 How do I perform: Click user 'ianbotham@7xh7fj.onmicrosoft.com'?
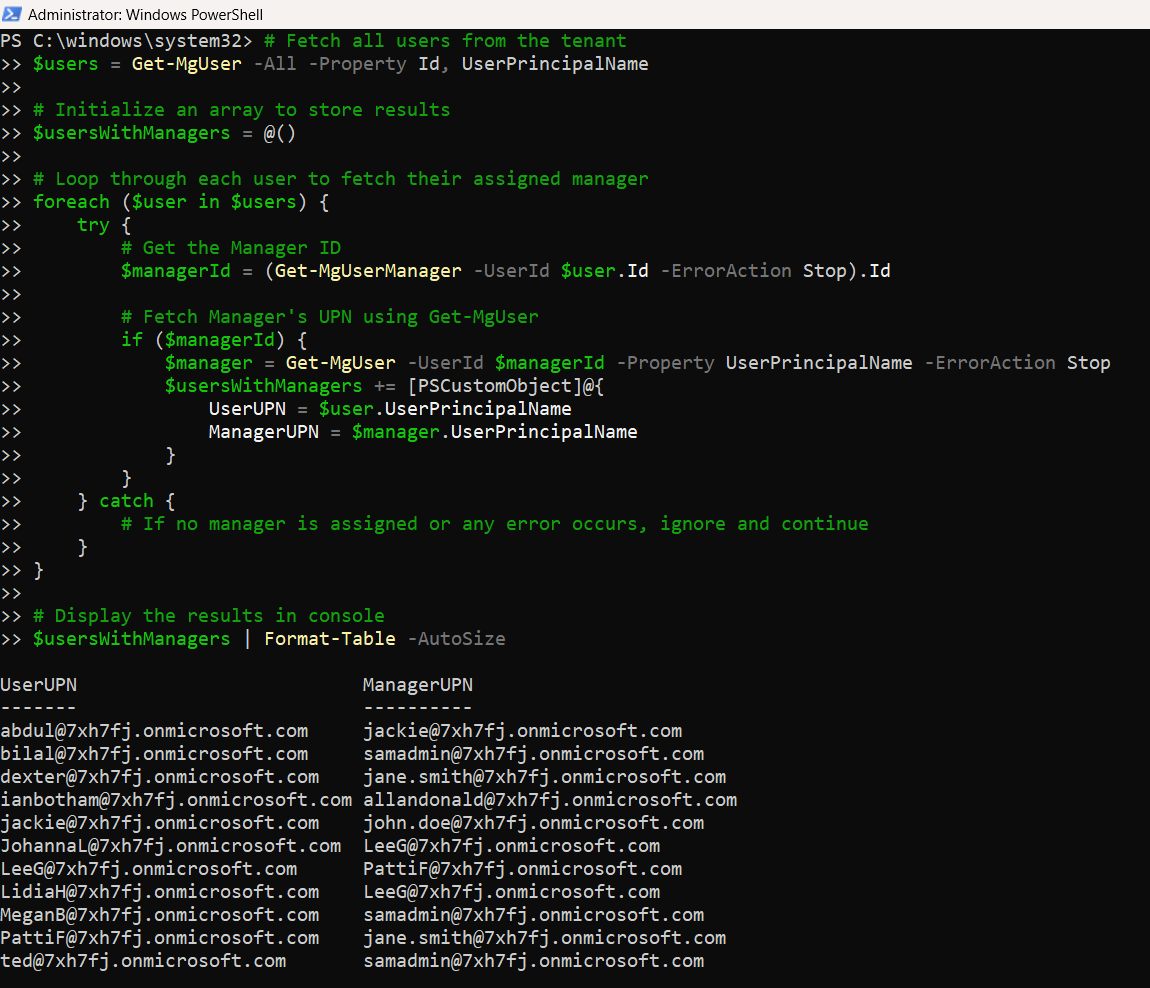coord(176,800)
